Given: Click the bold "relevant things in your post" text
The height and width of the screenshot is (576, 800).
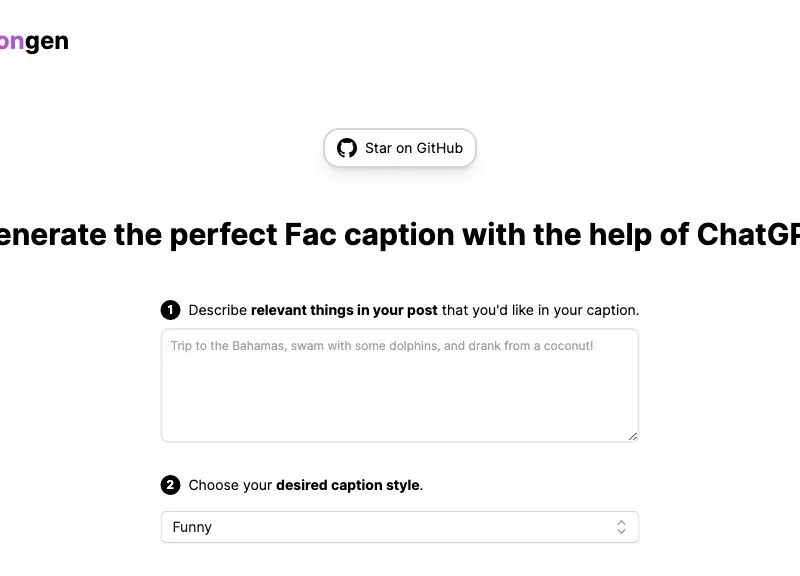Looking at the screenshot, I should coord(344,310).
